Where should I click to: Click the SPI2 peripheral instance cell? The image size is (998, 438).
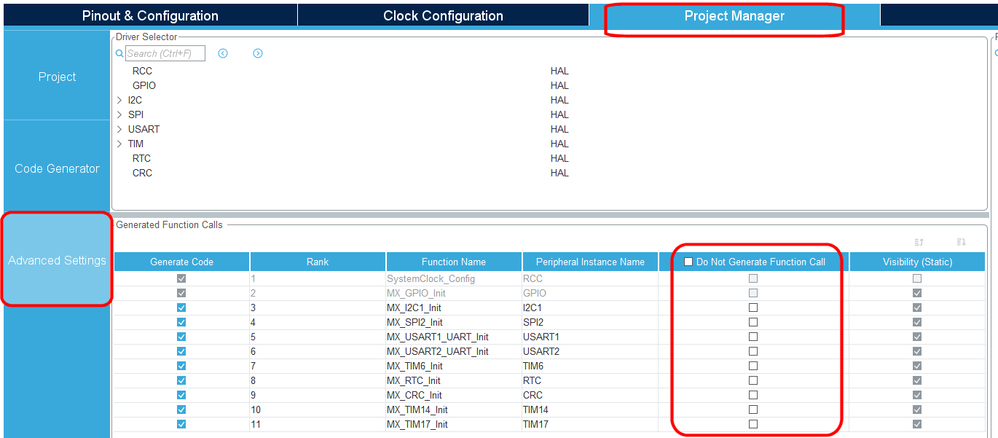click(x=590, y=322)
